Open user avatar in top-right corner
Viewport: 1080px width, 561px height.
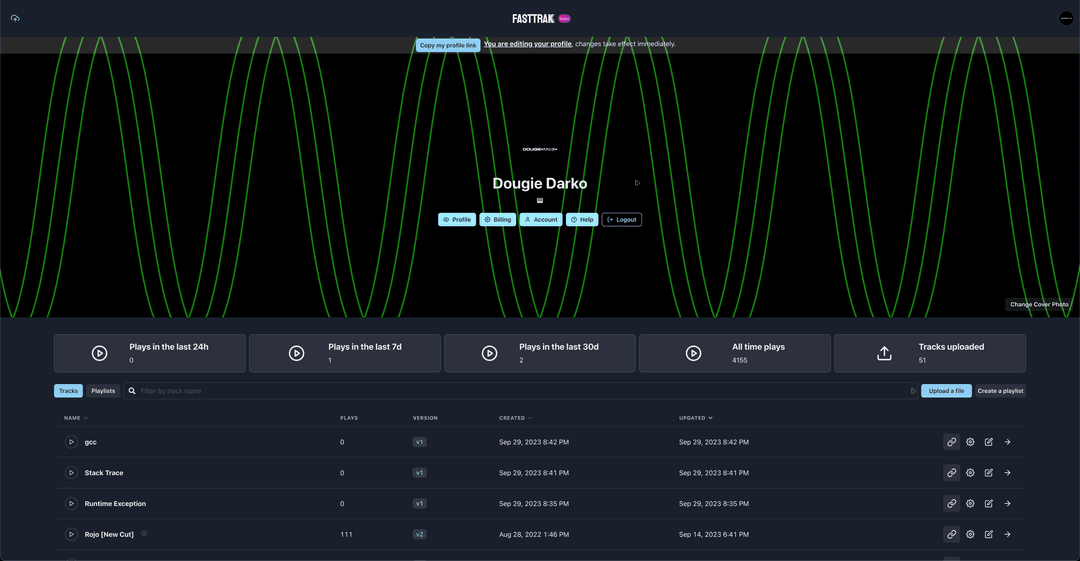1066,18
